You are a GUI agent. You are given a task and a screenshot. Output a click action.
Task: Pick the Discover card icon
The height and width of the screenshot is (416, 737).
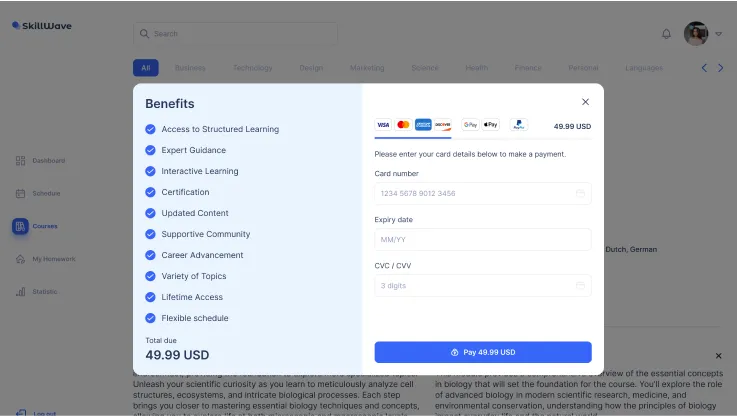point(442,125)
